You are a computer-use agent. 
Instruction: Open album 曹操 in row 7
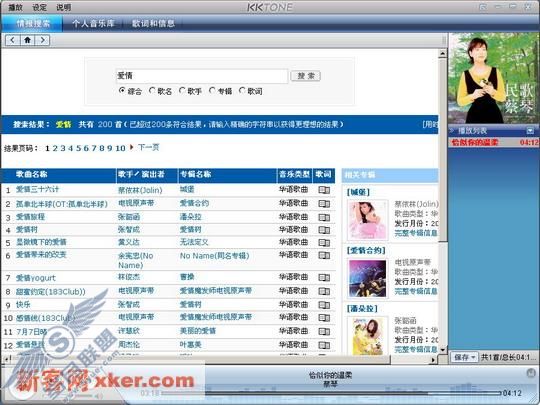187,277
